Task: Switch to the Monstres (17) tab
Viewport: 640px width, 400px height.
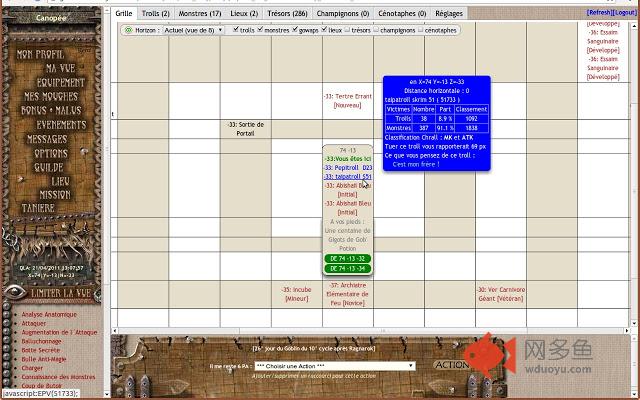Action: coord(200,13)
